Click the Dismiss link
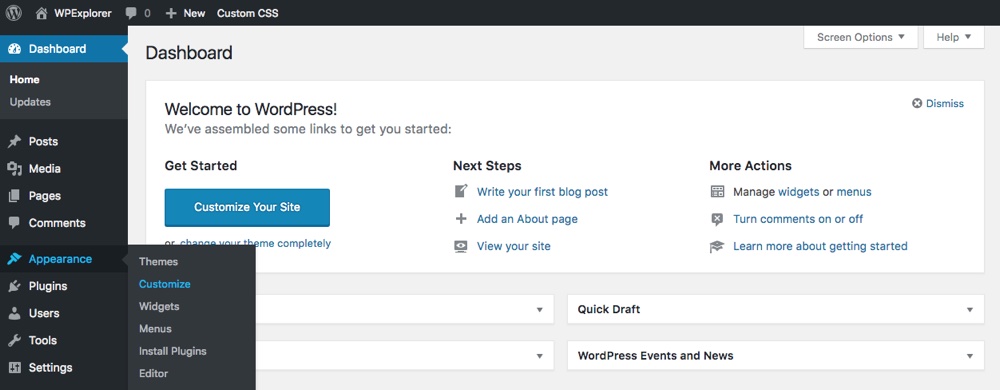Viewport: 1000px width, 390px height. tap(945, 103)
